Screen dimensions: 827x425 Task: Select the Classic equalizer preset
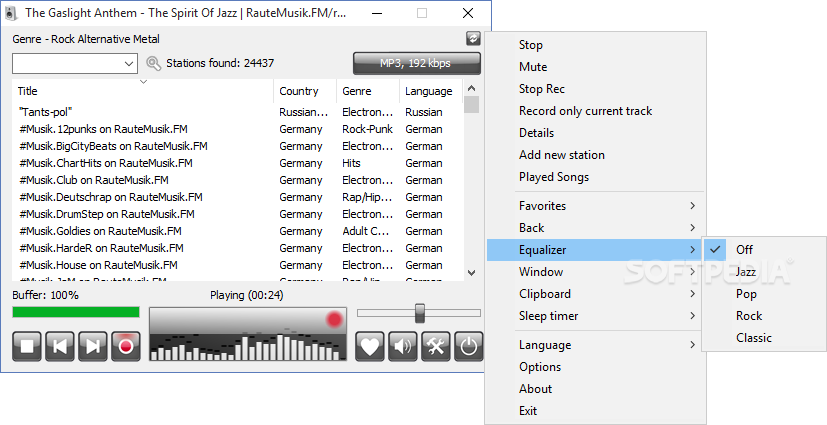pos(764,338)
